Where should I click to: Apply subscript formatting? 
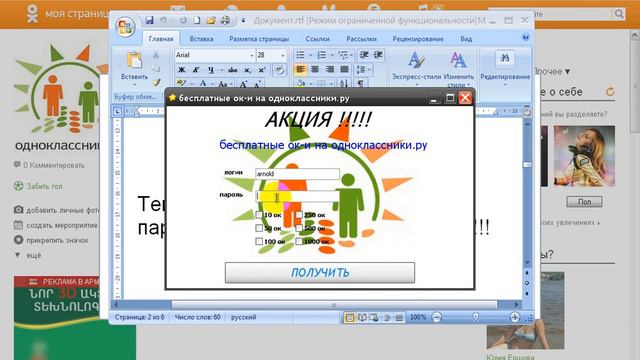coord(247,70)
